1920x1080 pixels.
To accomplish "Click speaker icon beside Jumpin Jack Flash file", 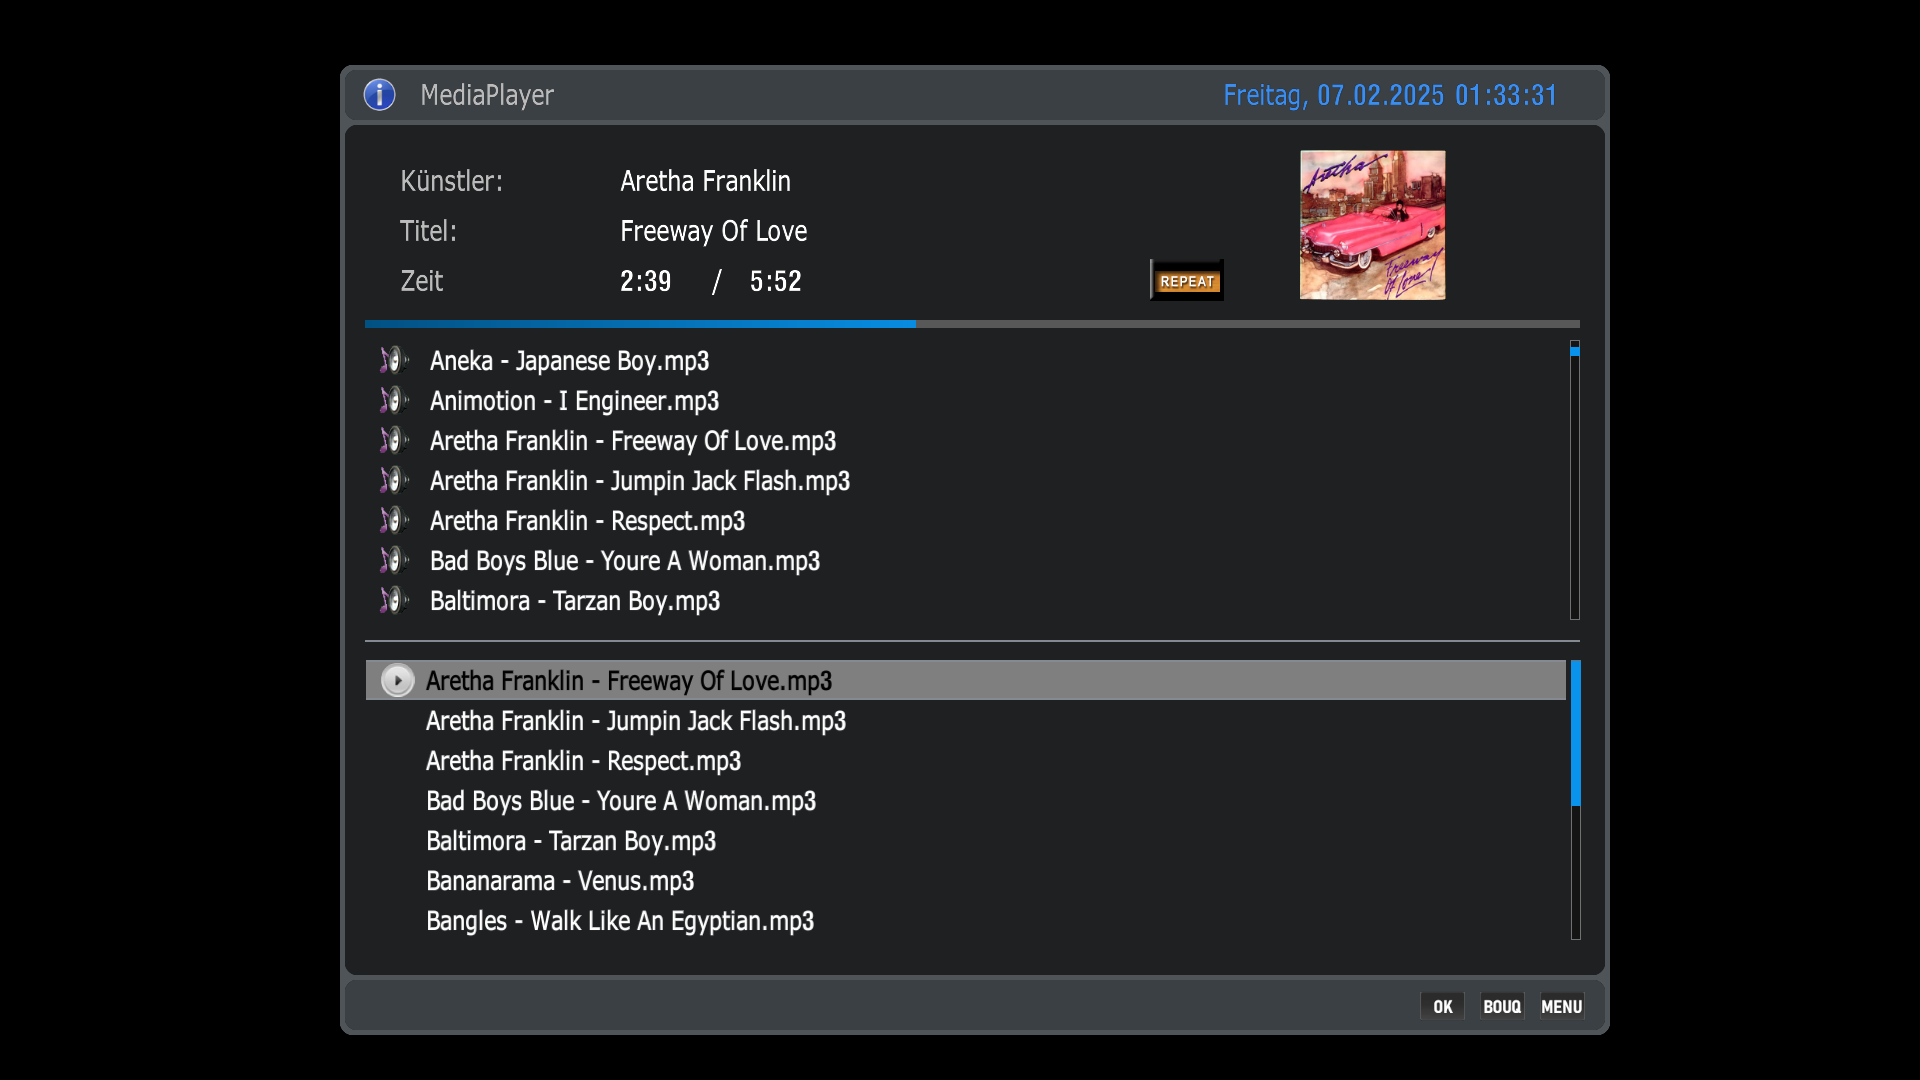I will tap(393, 480).
